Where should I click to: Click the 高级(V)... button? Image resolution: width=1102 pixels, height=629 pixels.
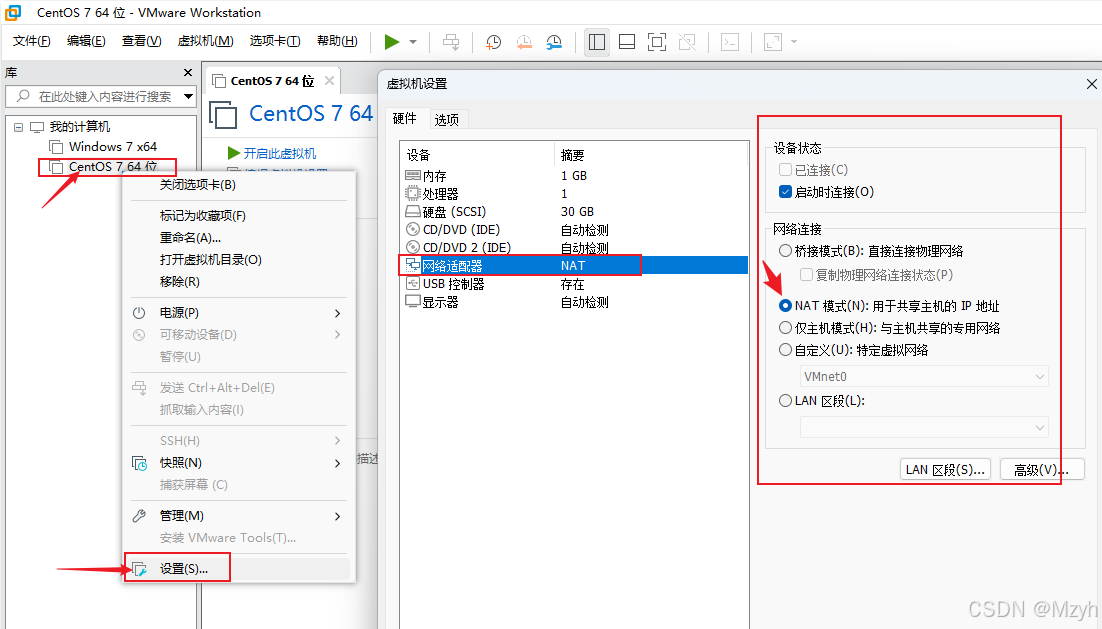1042,469
